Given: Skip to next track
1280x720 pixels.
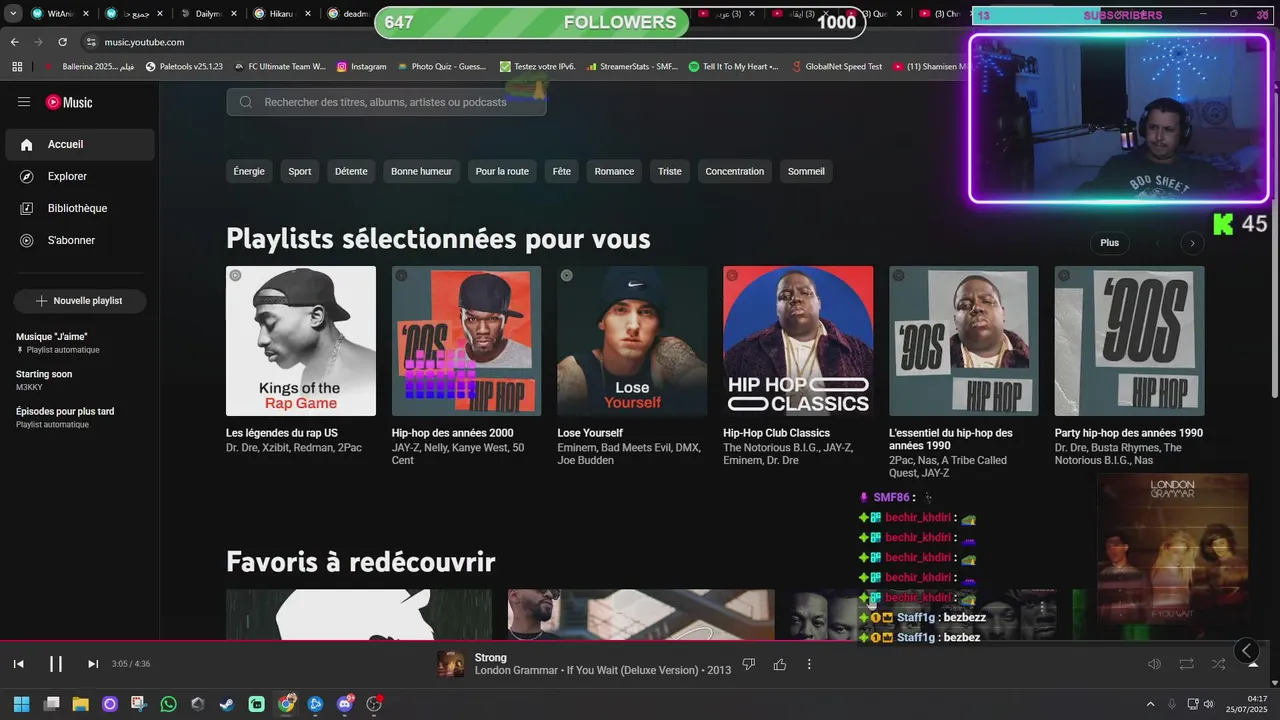Looking at the screenshot, I should 93,664.
